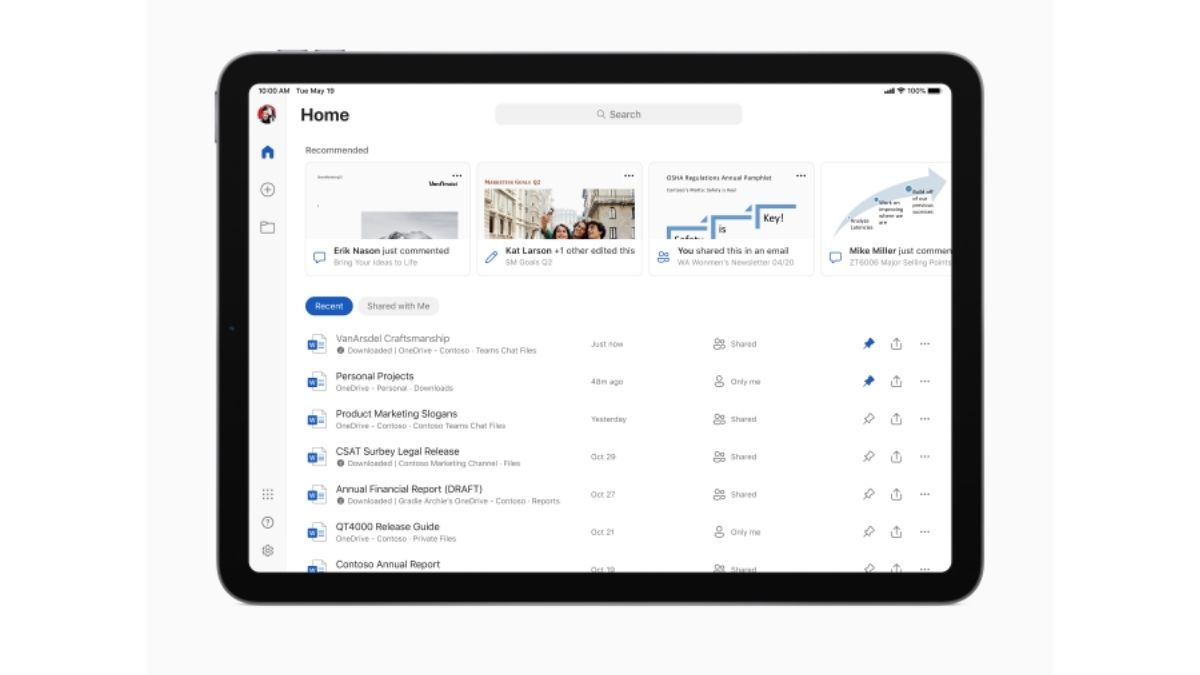Click into the Search field
Viewport: 1200px width, 675px height.
(x=618, y=114)
